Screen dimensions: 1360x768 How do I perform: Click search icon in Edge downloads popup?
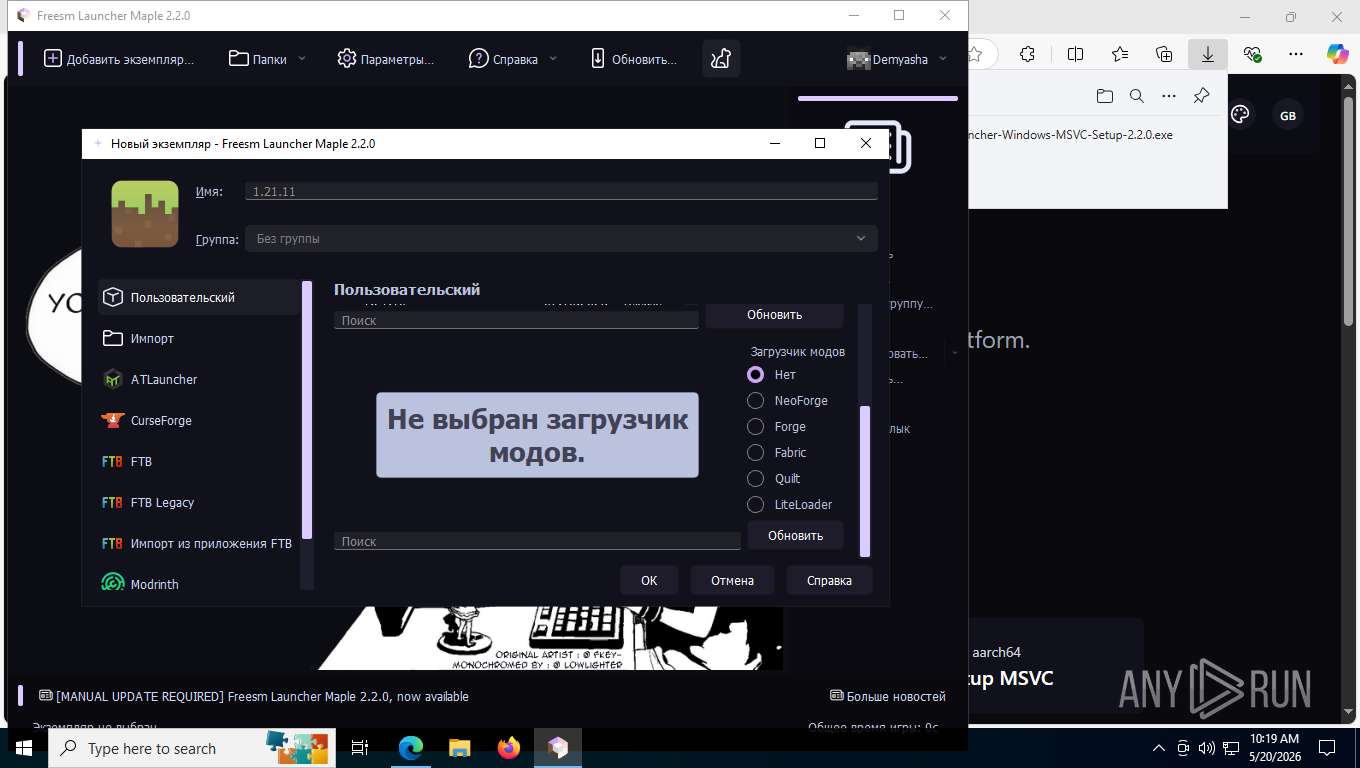1136,96
